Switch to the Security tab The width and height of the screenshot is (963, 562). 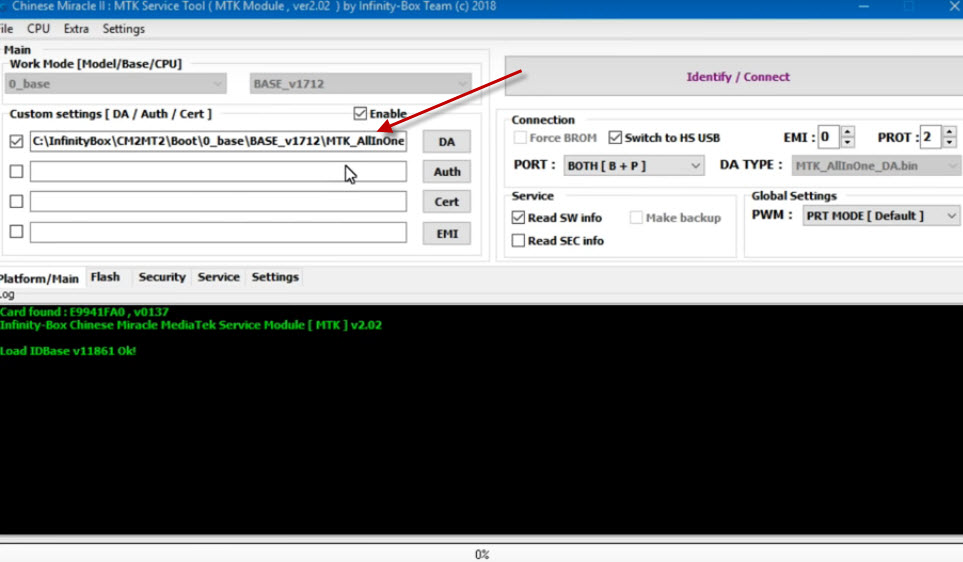click(162, 277)
